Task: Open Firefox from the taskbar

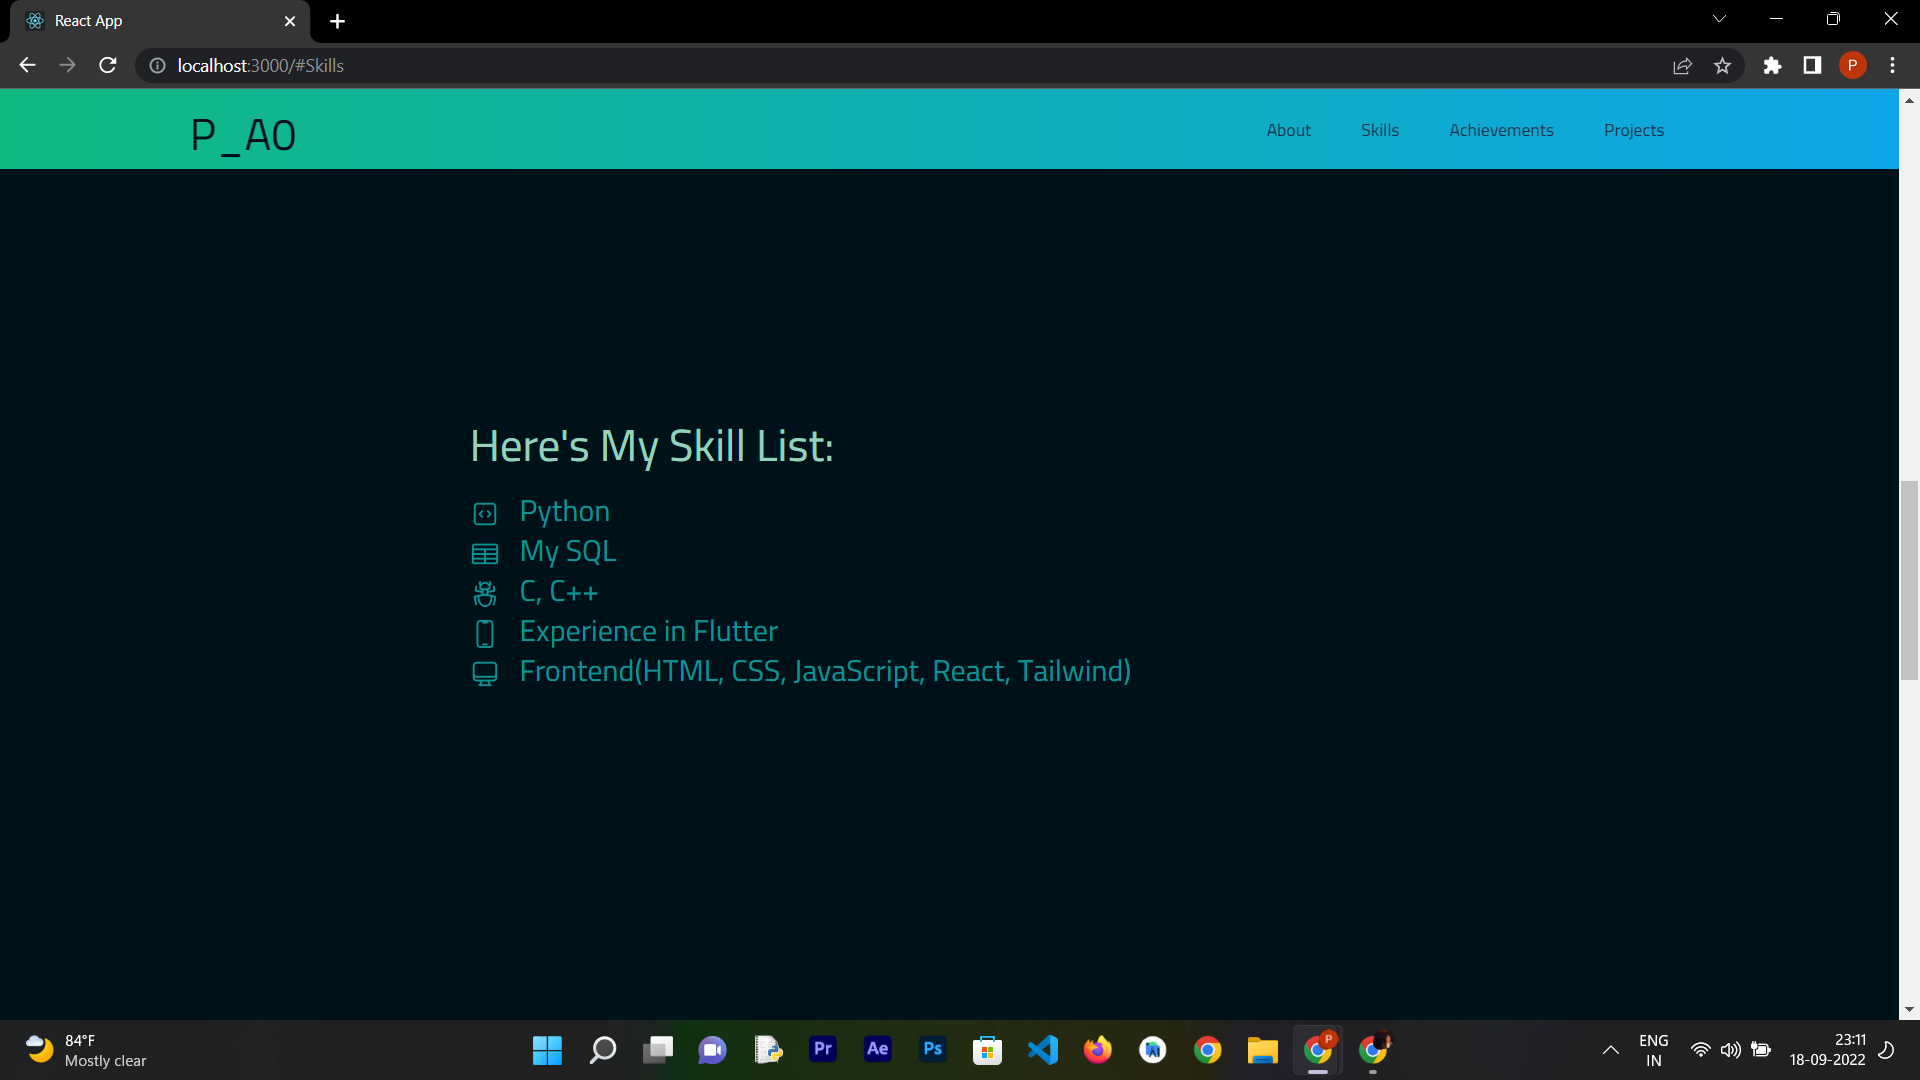Action: pyautogui.click(x=1097, y=1049)
